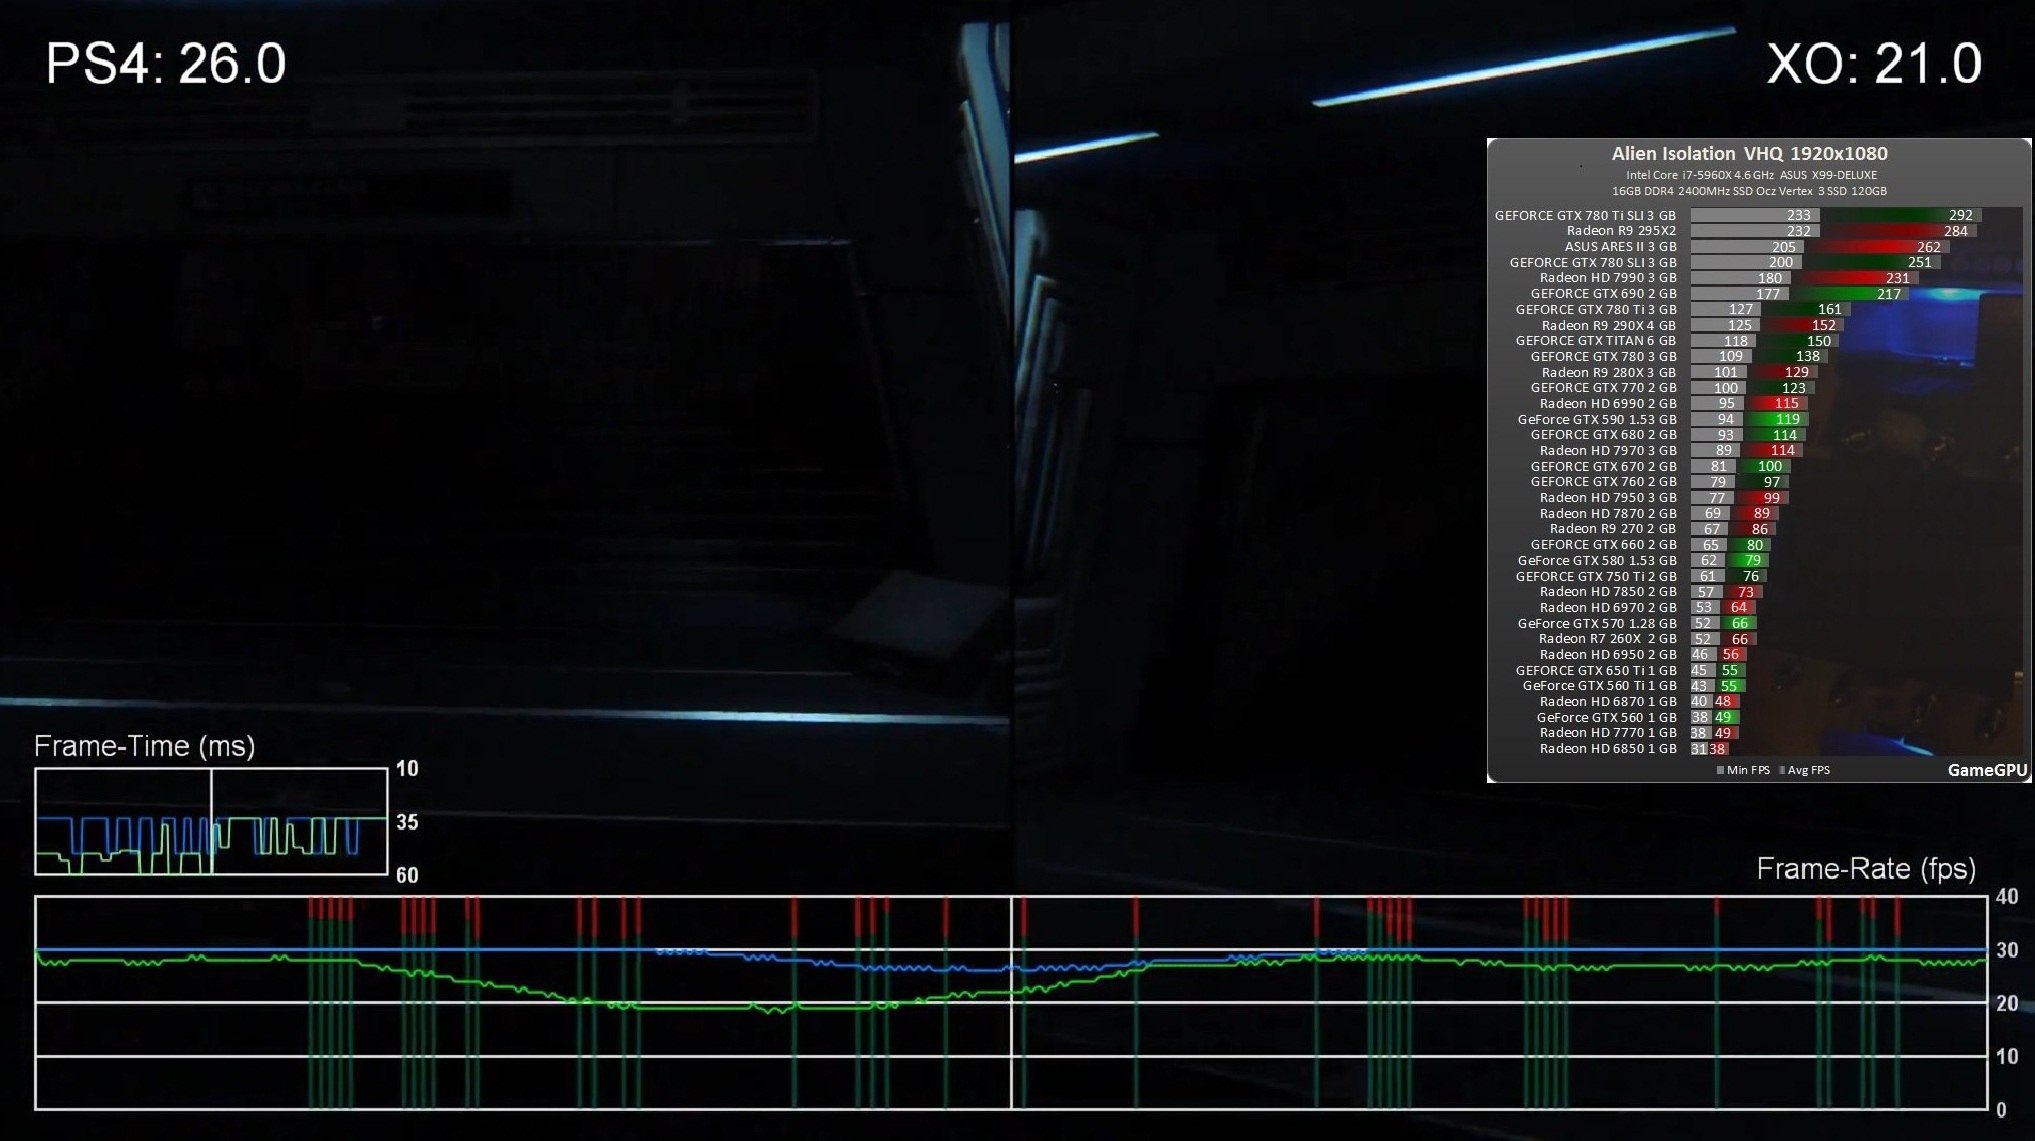
Task: Click the 10 label on Frame-Time axis
Action: pyautogui.click(x=407, y=768)
